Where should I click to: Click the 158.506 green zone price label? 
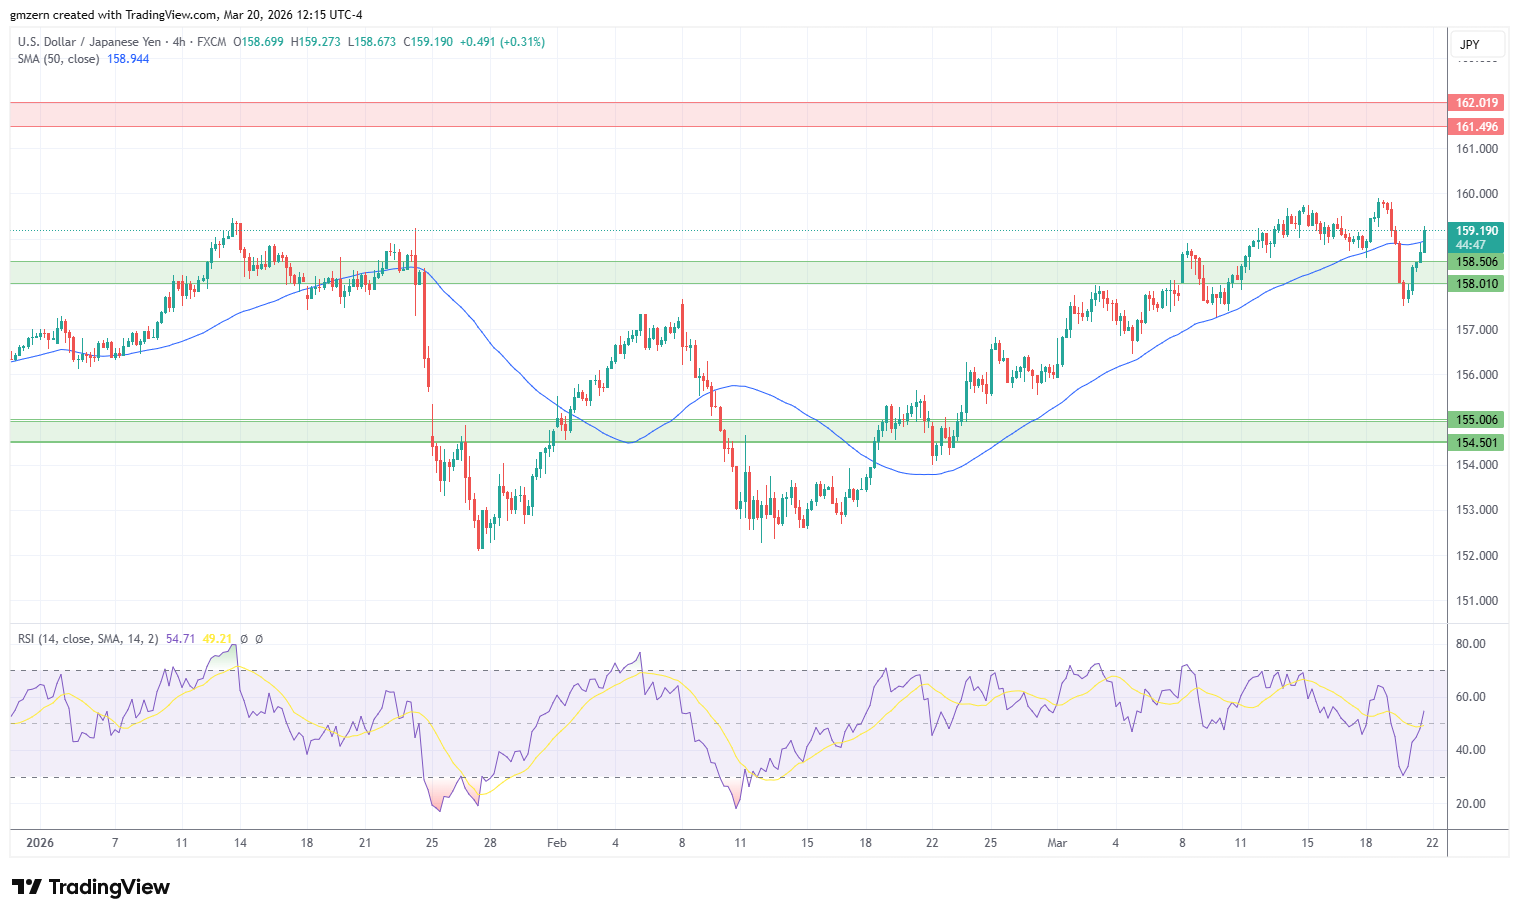[1476, 262]
